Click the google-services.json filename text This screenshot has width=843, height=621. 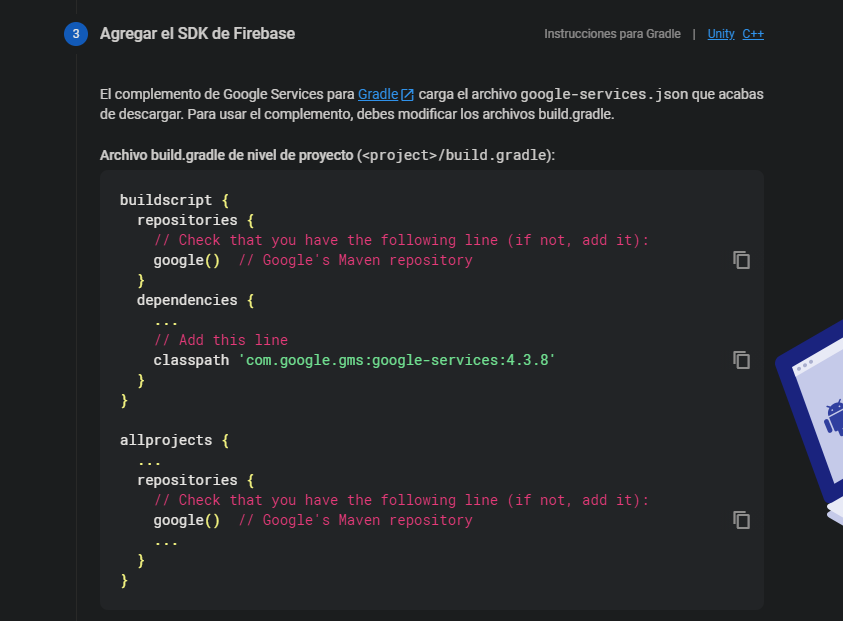tap(604, 94)
